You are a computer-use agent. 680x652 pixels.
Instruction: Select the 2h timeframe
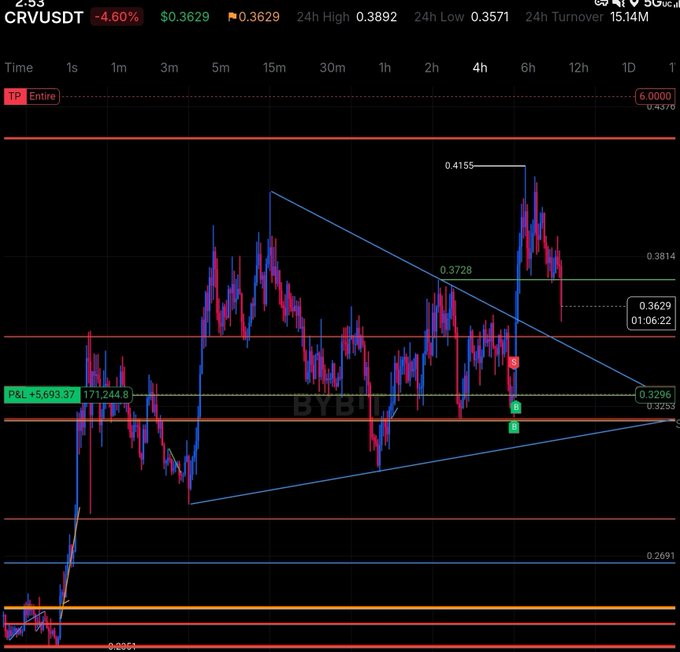click(432, 68)
